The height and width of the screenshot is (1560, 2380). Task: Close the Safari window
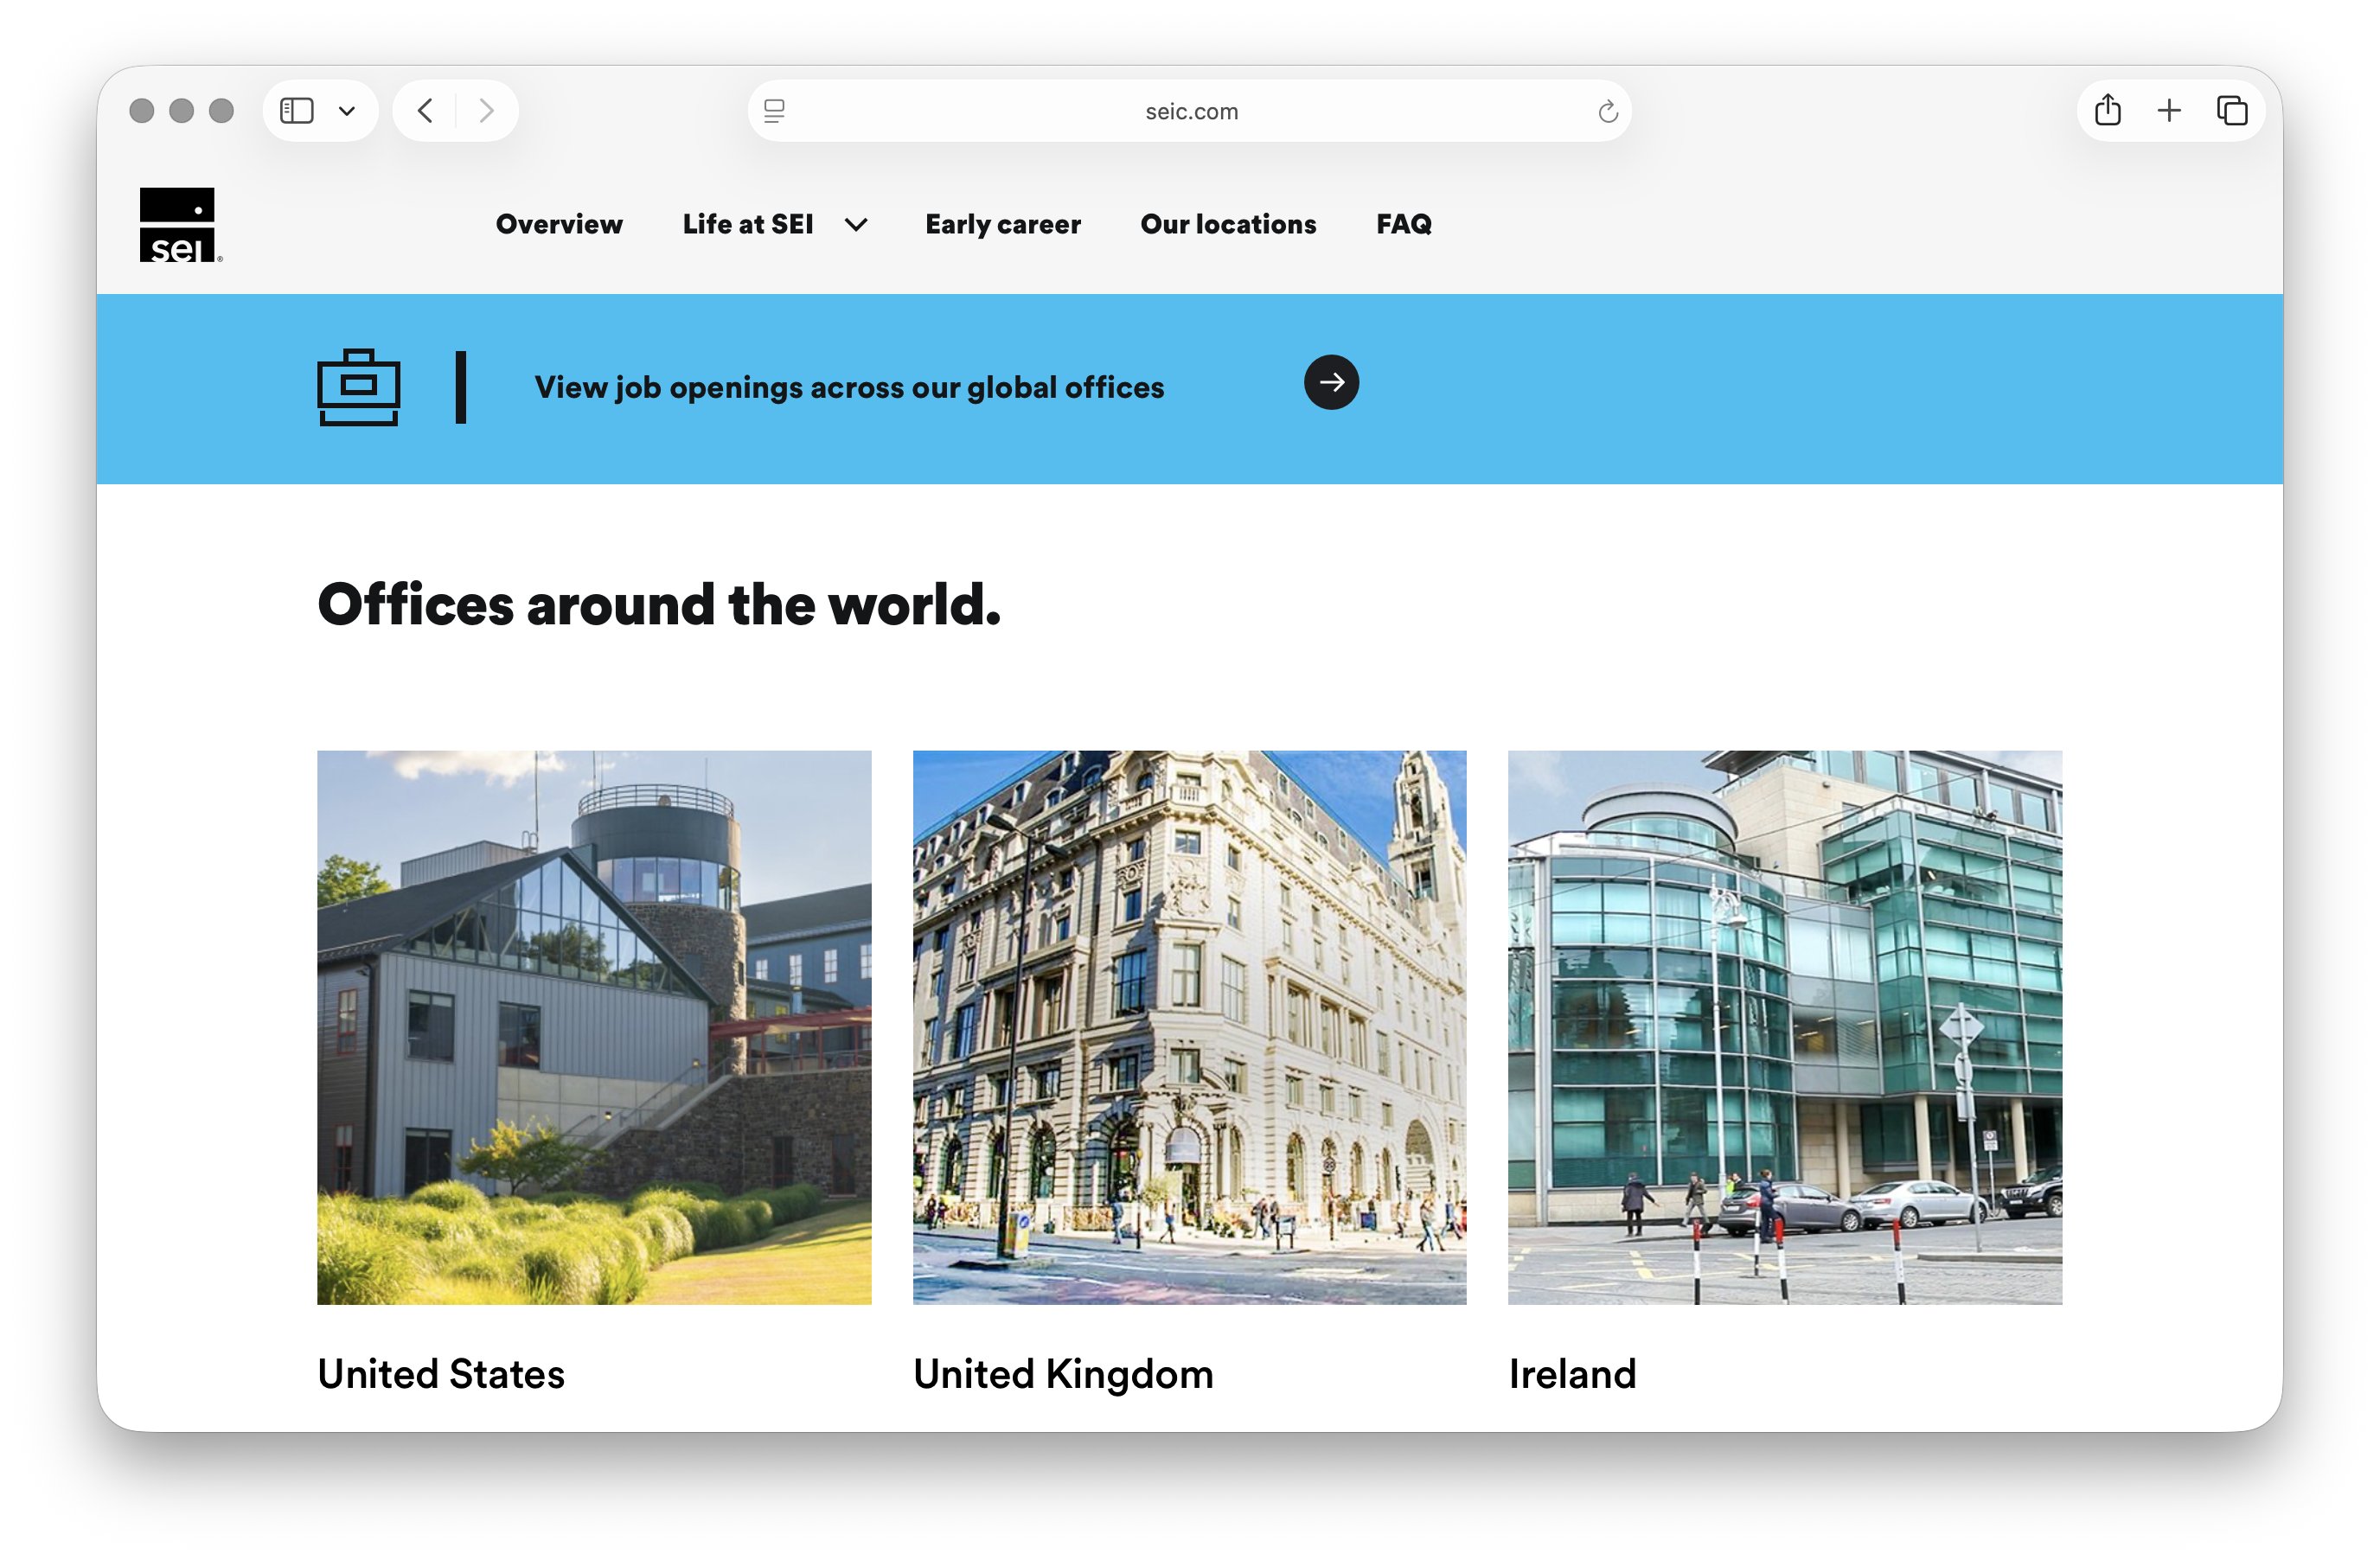(x=142, y=111)
